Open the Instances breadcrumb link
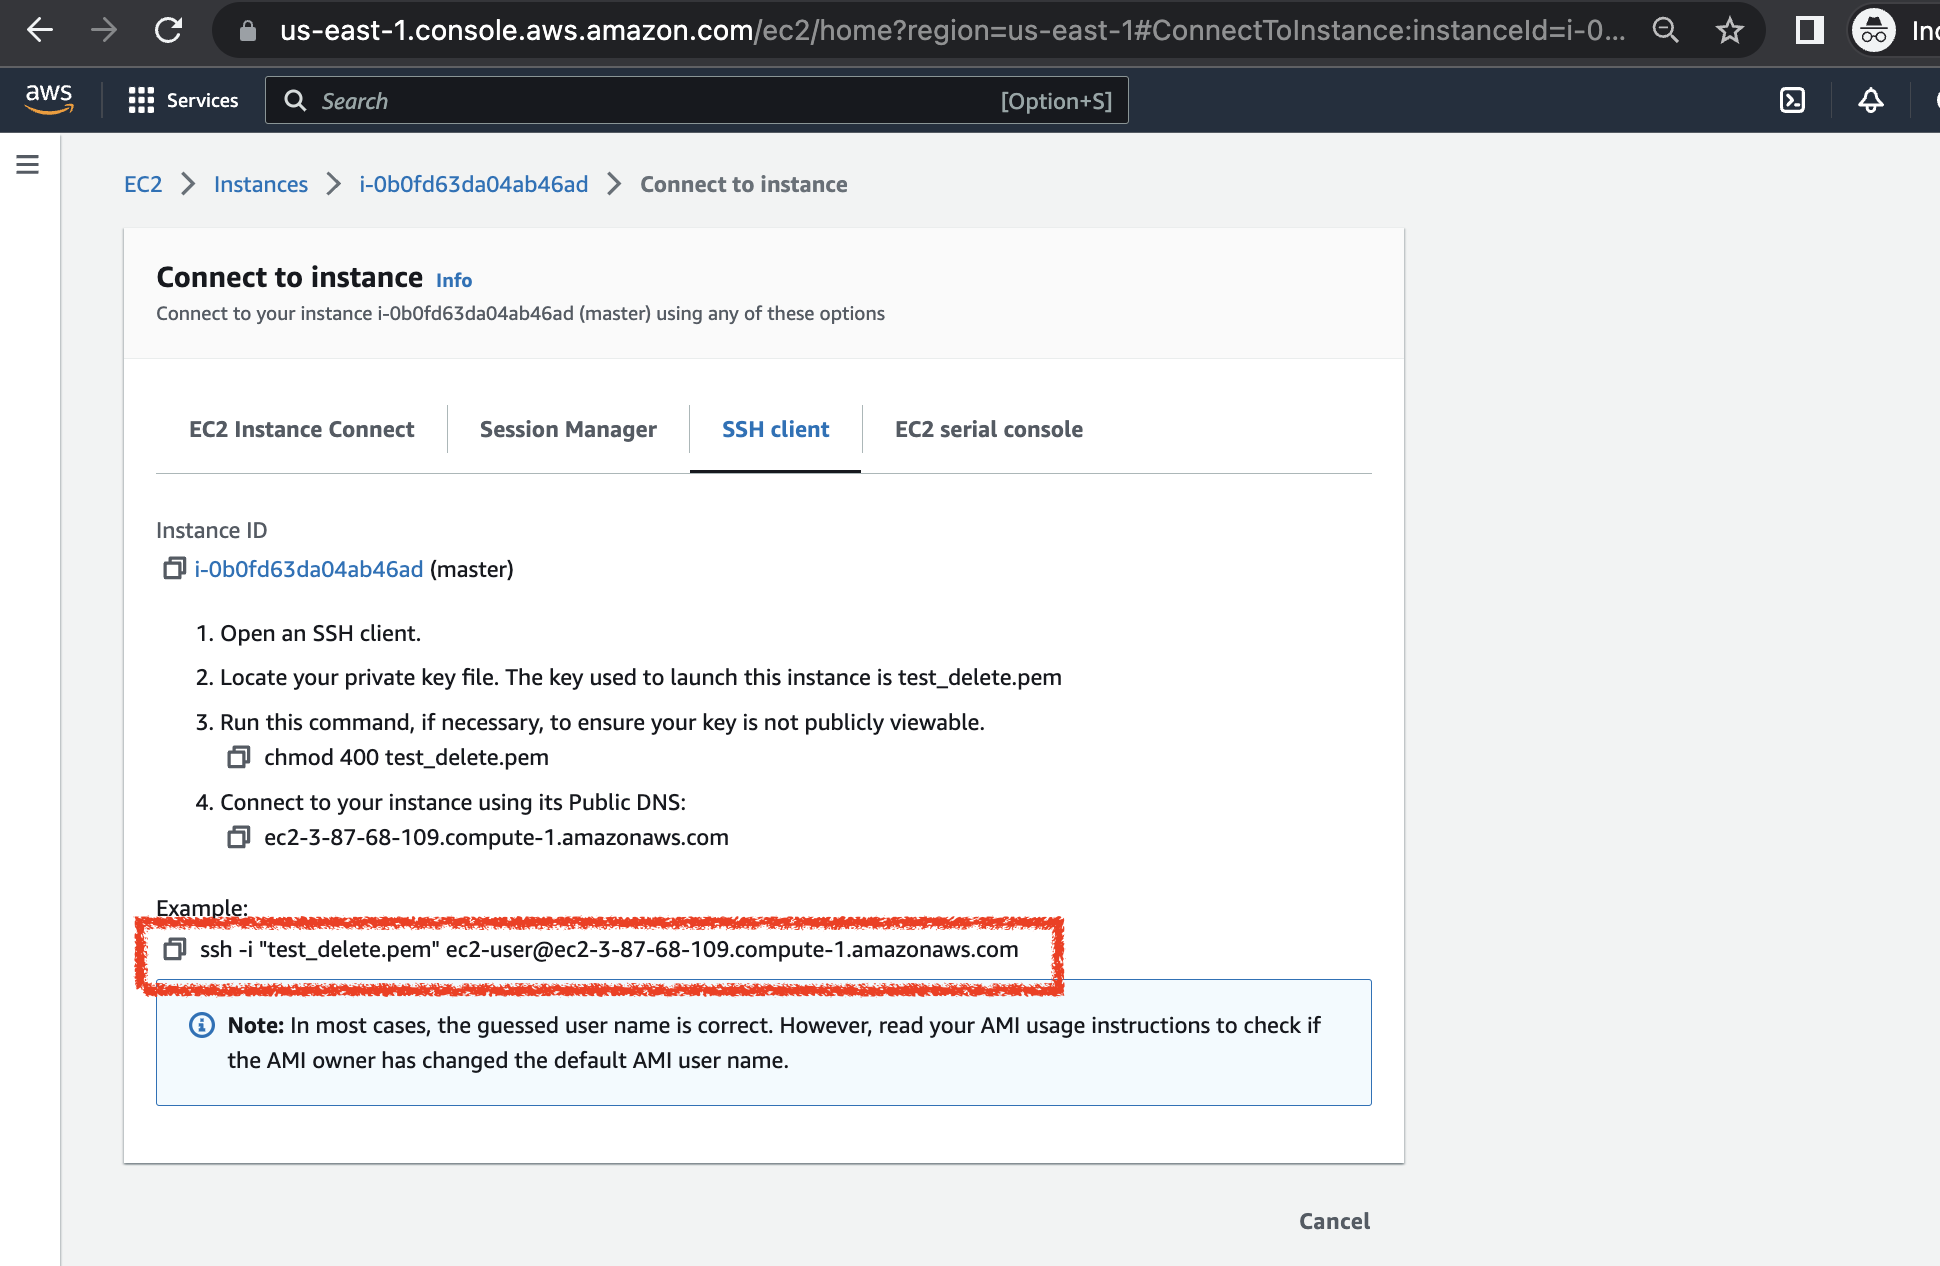The width and height of the screenshot is (1940, 1266). 260,184
